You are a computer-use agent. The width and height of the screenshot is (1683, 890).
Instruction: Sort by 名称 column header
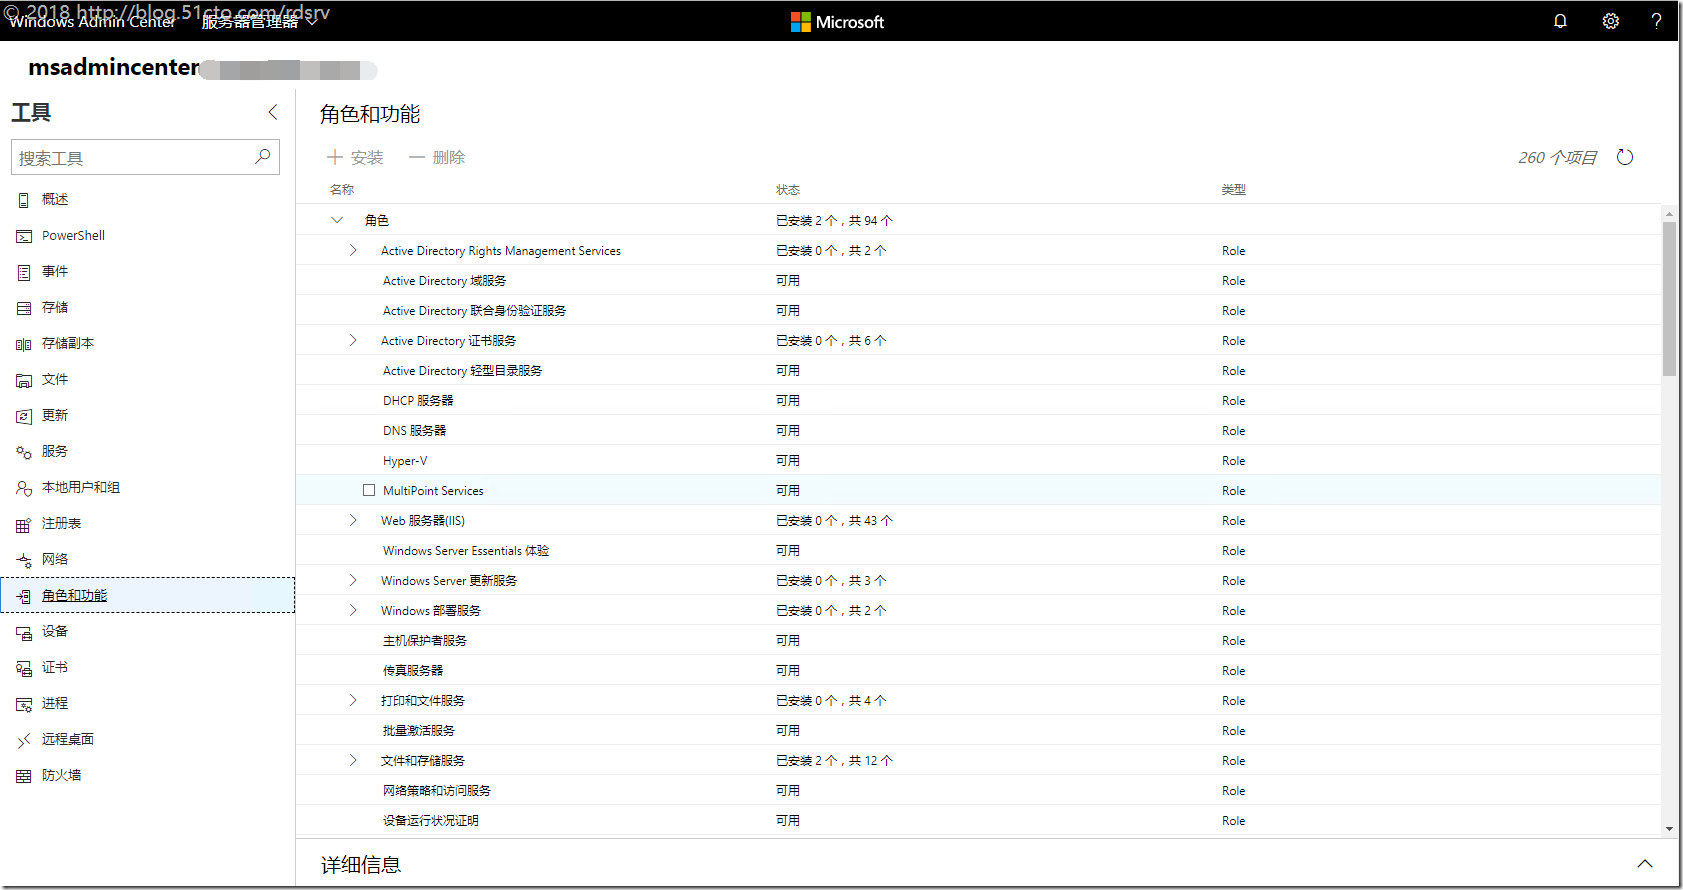pyautogui.click(x=342, y=189)
